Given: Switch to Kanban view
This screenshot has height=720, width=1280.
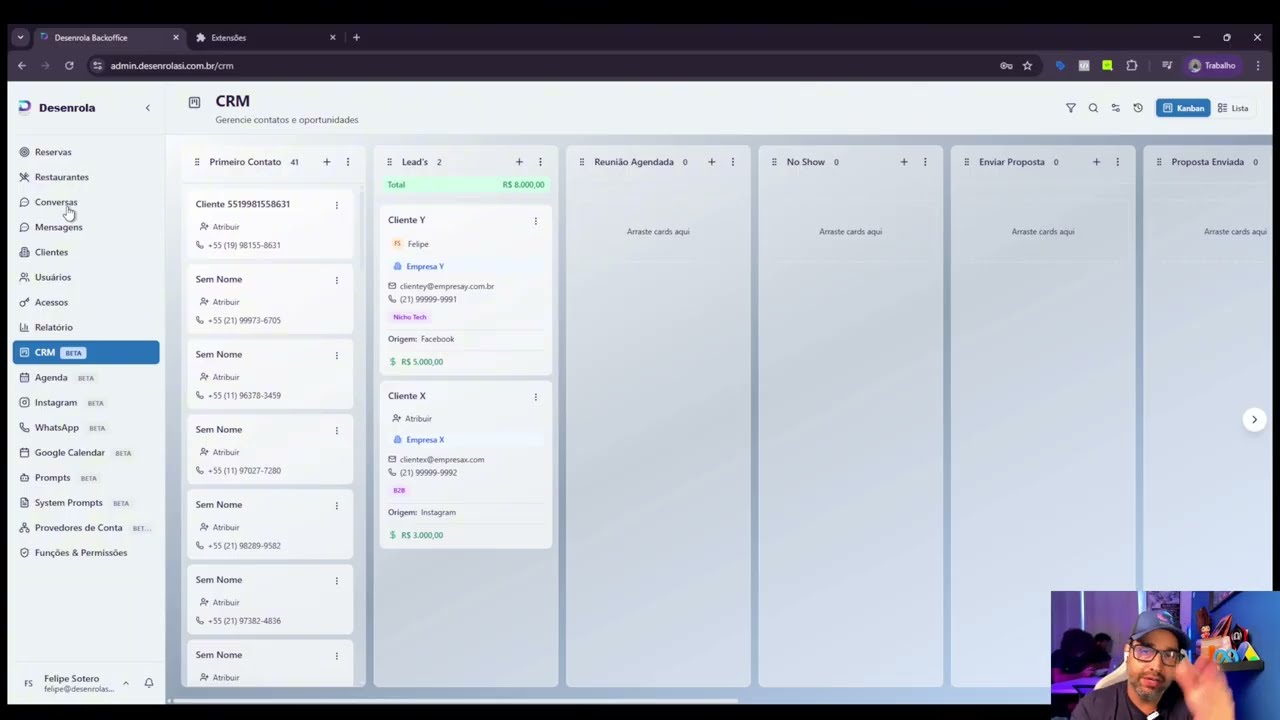Looking at the screenshot, I should [1183, 108].
